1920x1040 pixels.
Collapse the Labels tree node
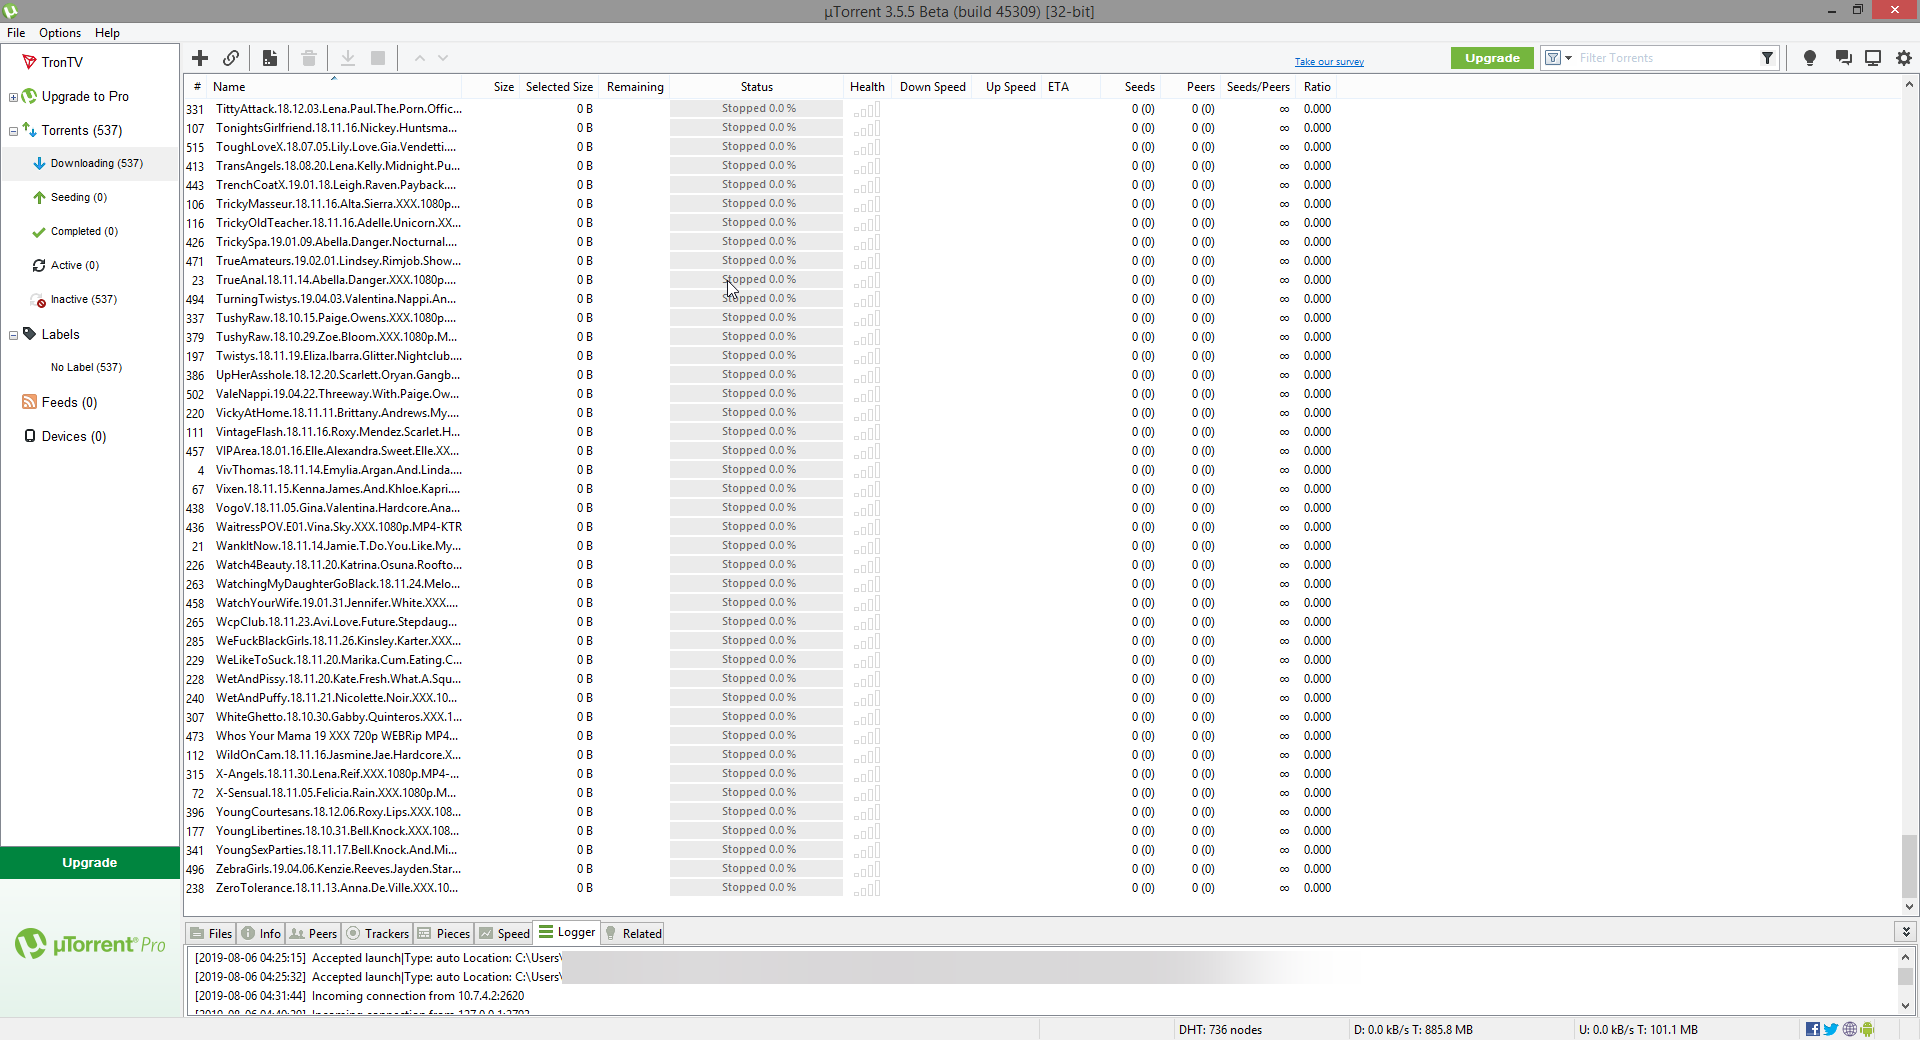13,335
